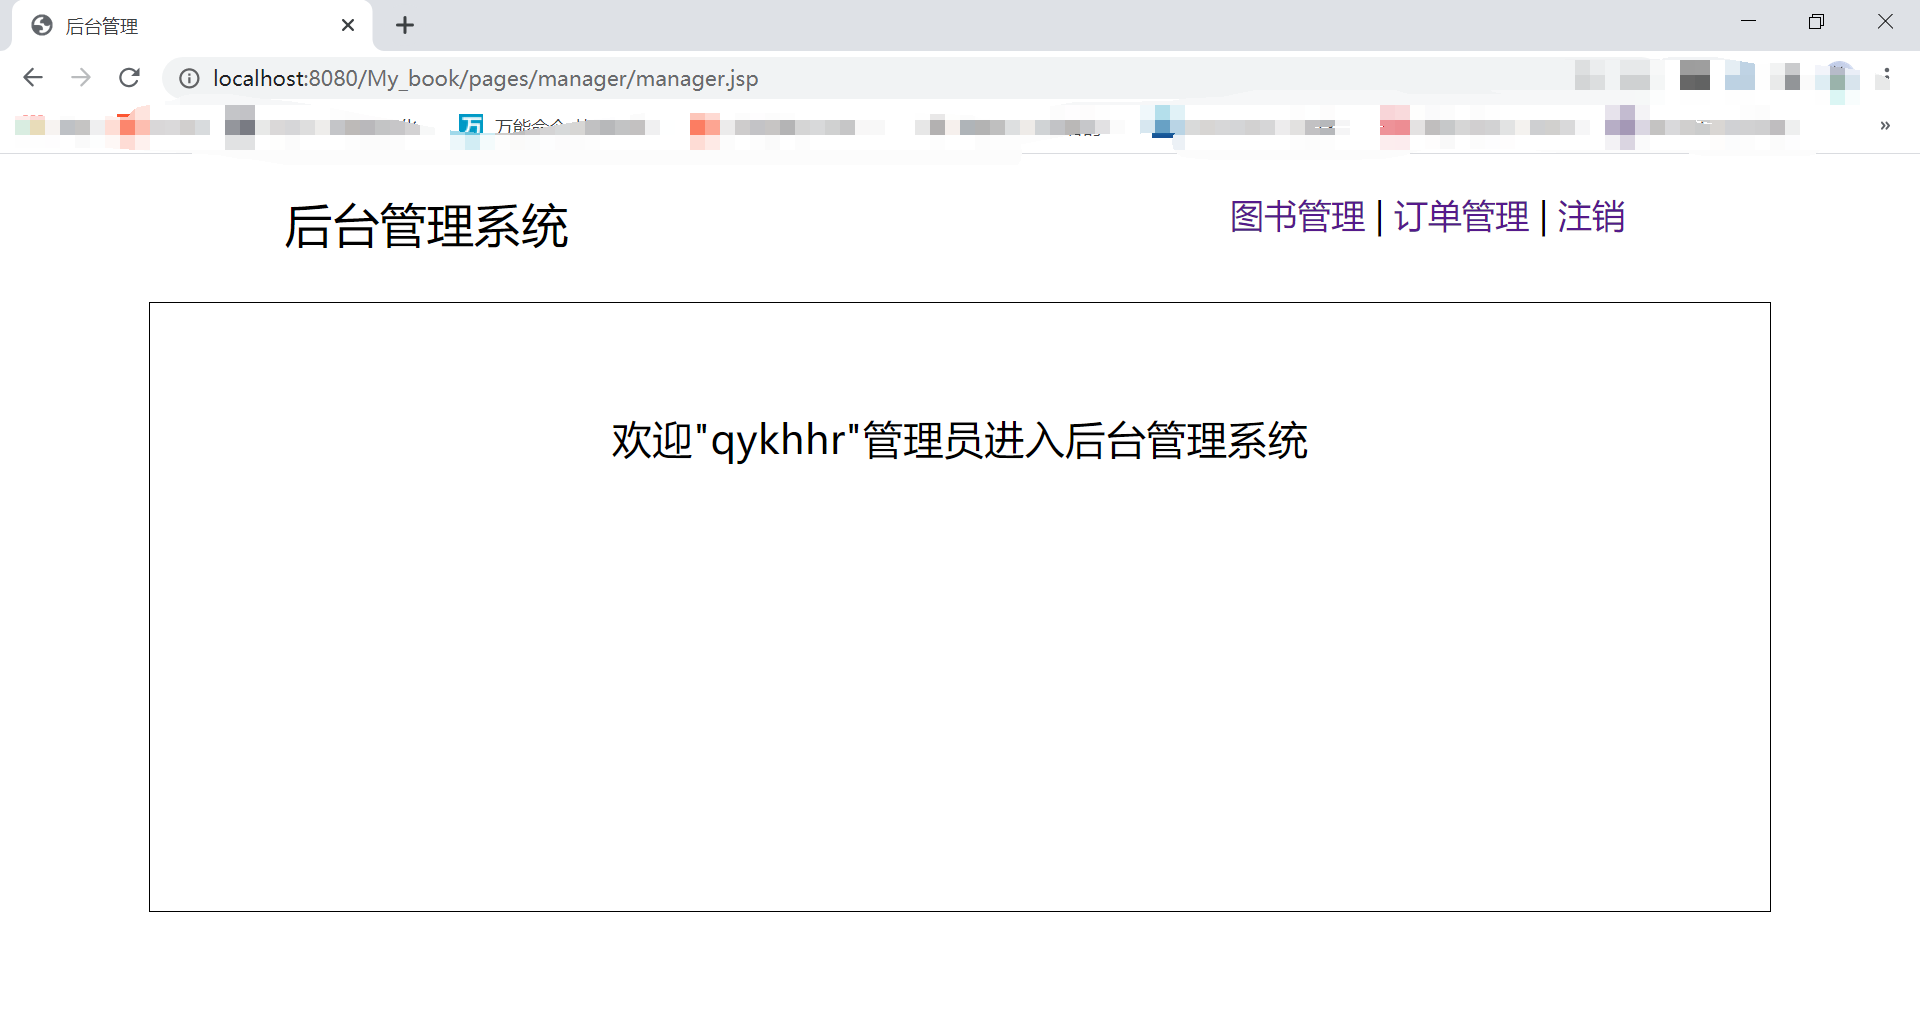Close the 后台管理 tab
The image size is (1920, 1020).
click(348, 26)
